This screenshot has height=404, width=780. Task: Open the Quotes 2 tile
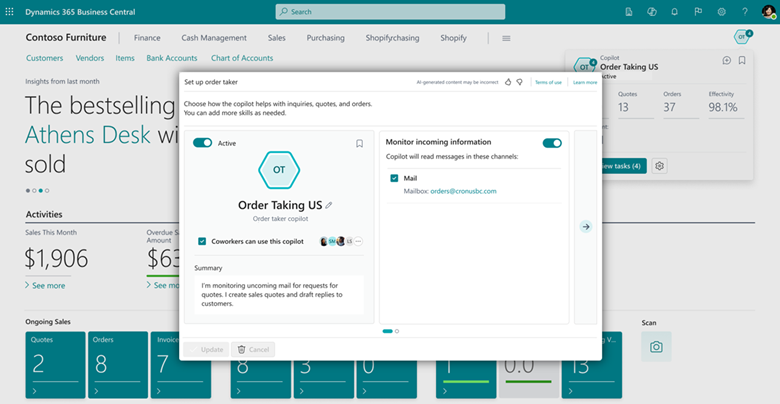(x=55, y=365)
